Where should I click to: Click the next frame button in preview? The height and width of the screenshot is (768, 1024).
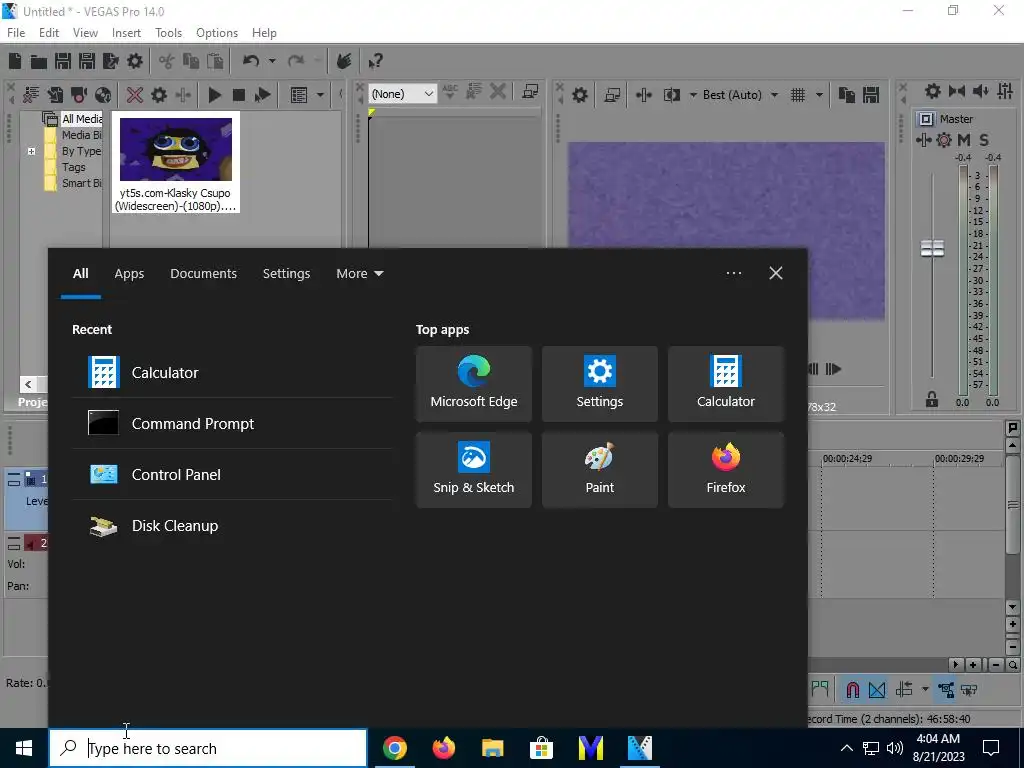tap(833, 369)
